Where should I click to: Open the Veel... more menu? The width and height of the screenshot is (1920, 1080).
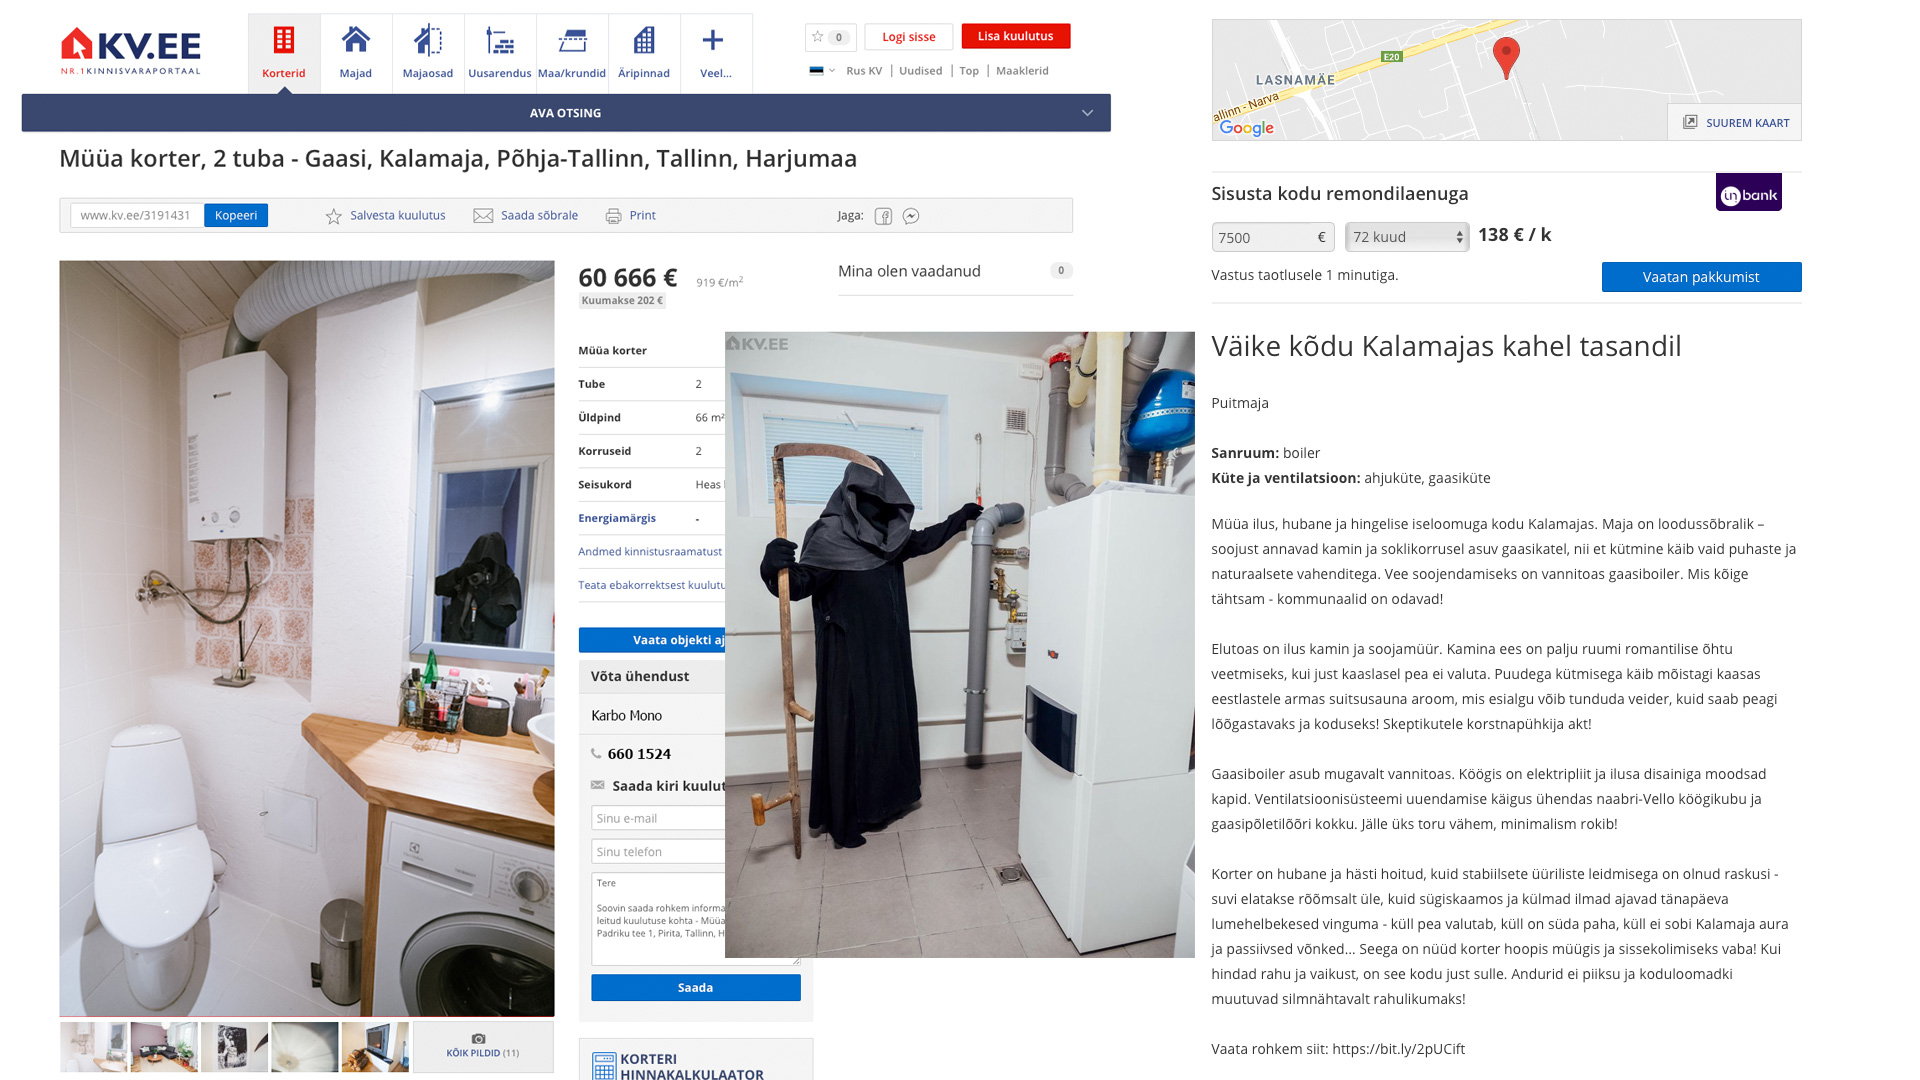coord(715,52)
